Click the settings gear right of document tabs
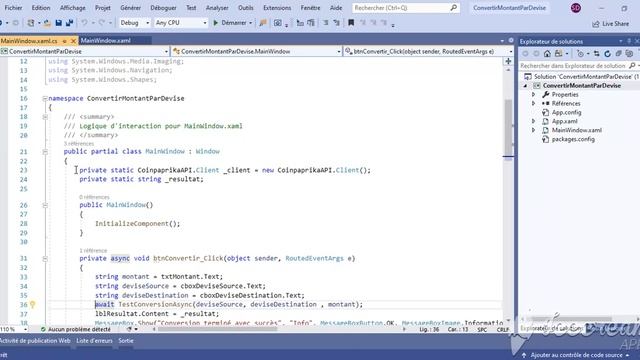The width and height of the screenshot is (640, 360). point(511,40)
